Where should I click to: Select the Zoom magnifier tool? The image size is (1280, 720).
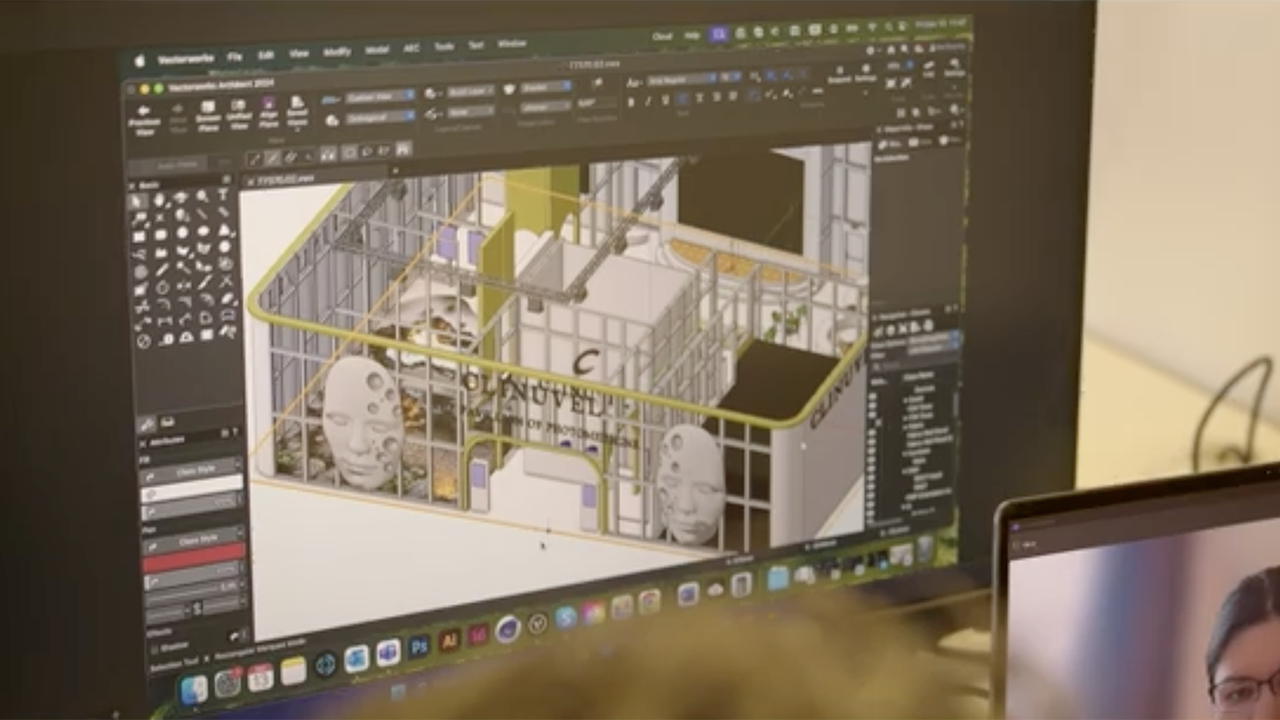click(x=202, y=196)
